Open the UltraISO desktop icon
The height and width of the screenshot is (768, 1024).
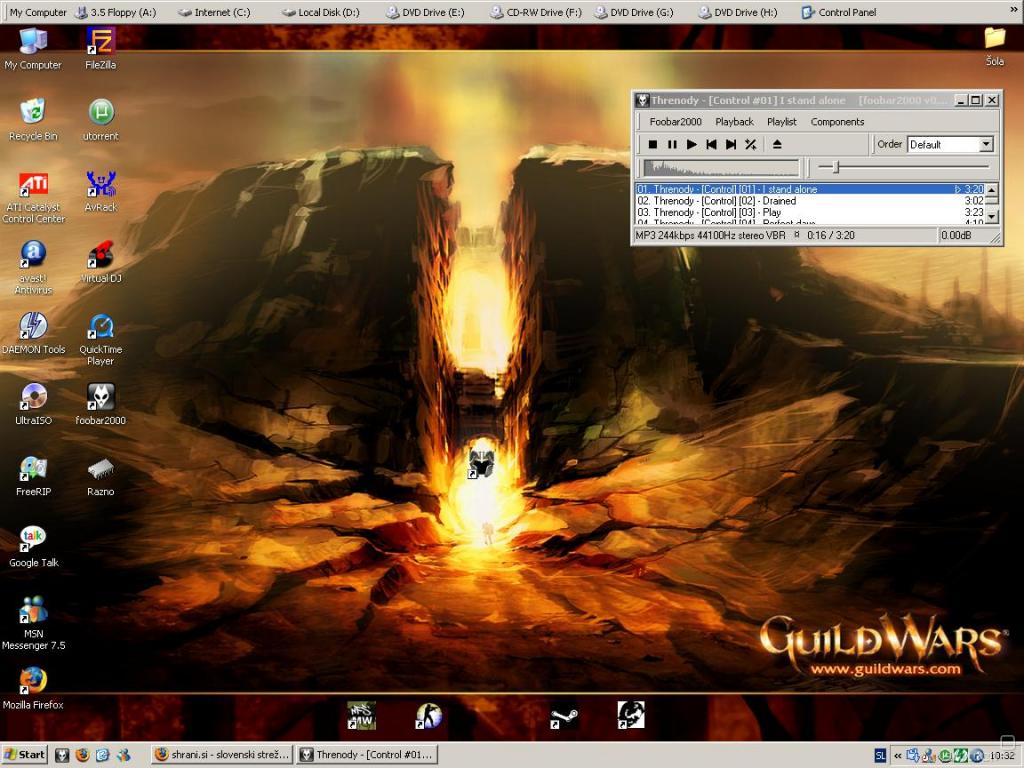pyautogui.click(x=33, y=404)
